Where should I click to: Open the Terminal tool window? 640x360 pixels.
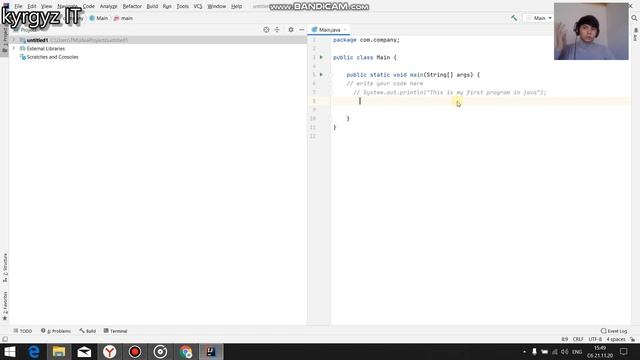116,331
